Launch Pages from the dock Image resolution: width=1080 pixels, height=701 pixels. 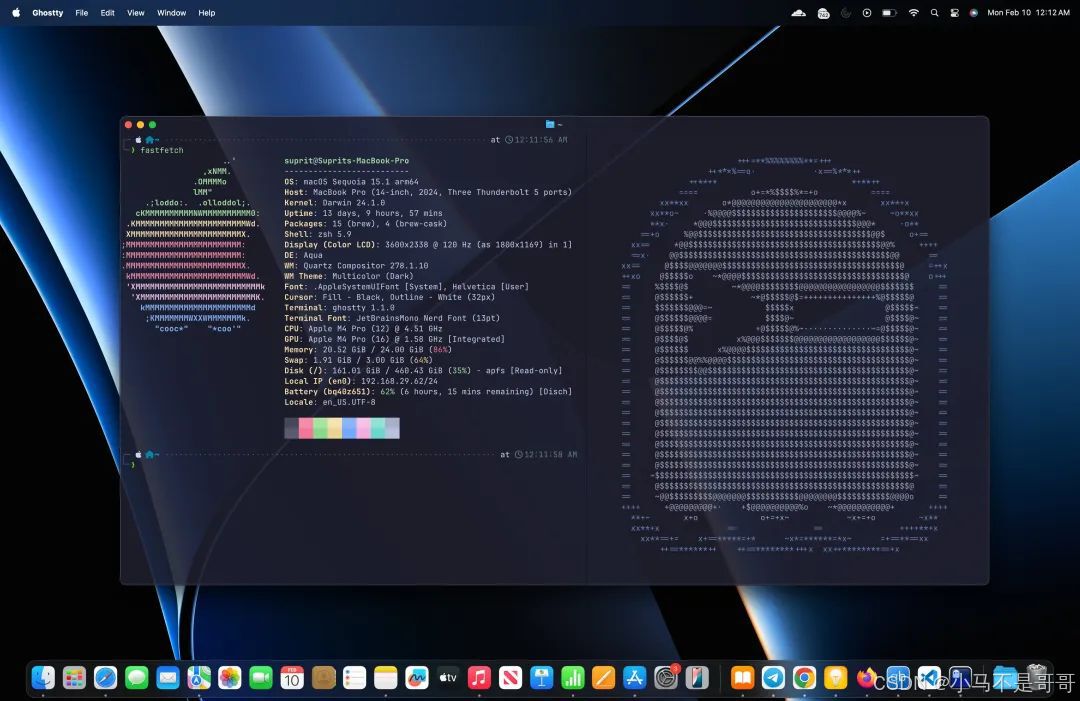coord(603,678)
